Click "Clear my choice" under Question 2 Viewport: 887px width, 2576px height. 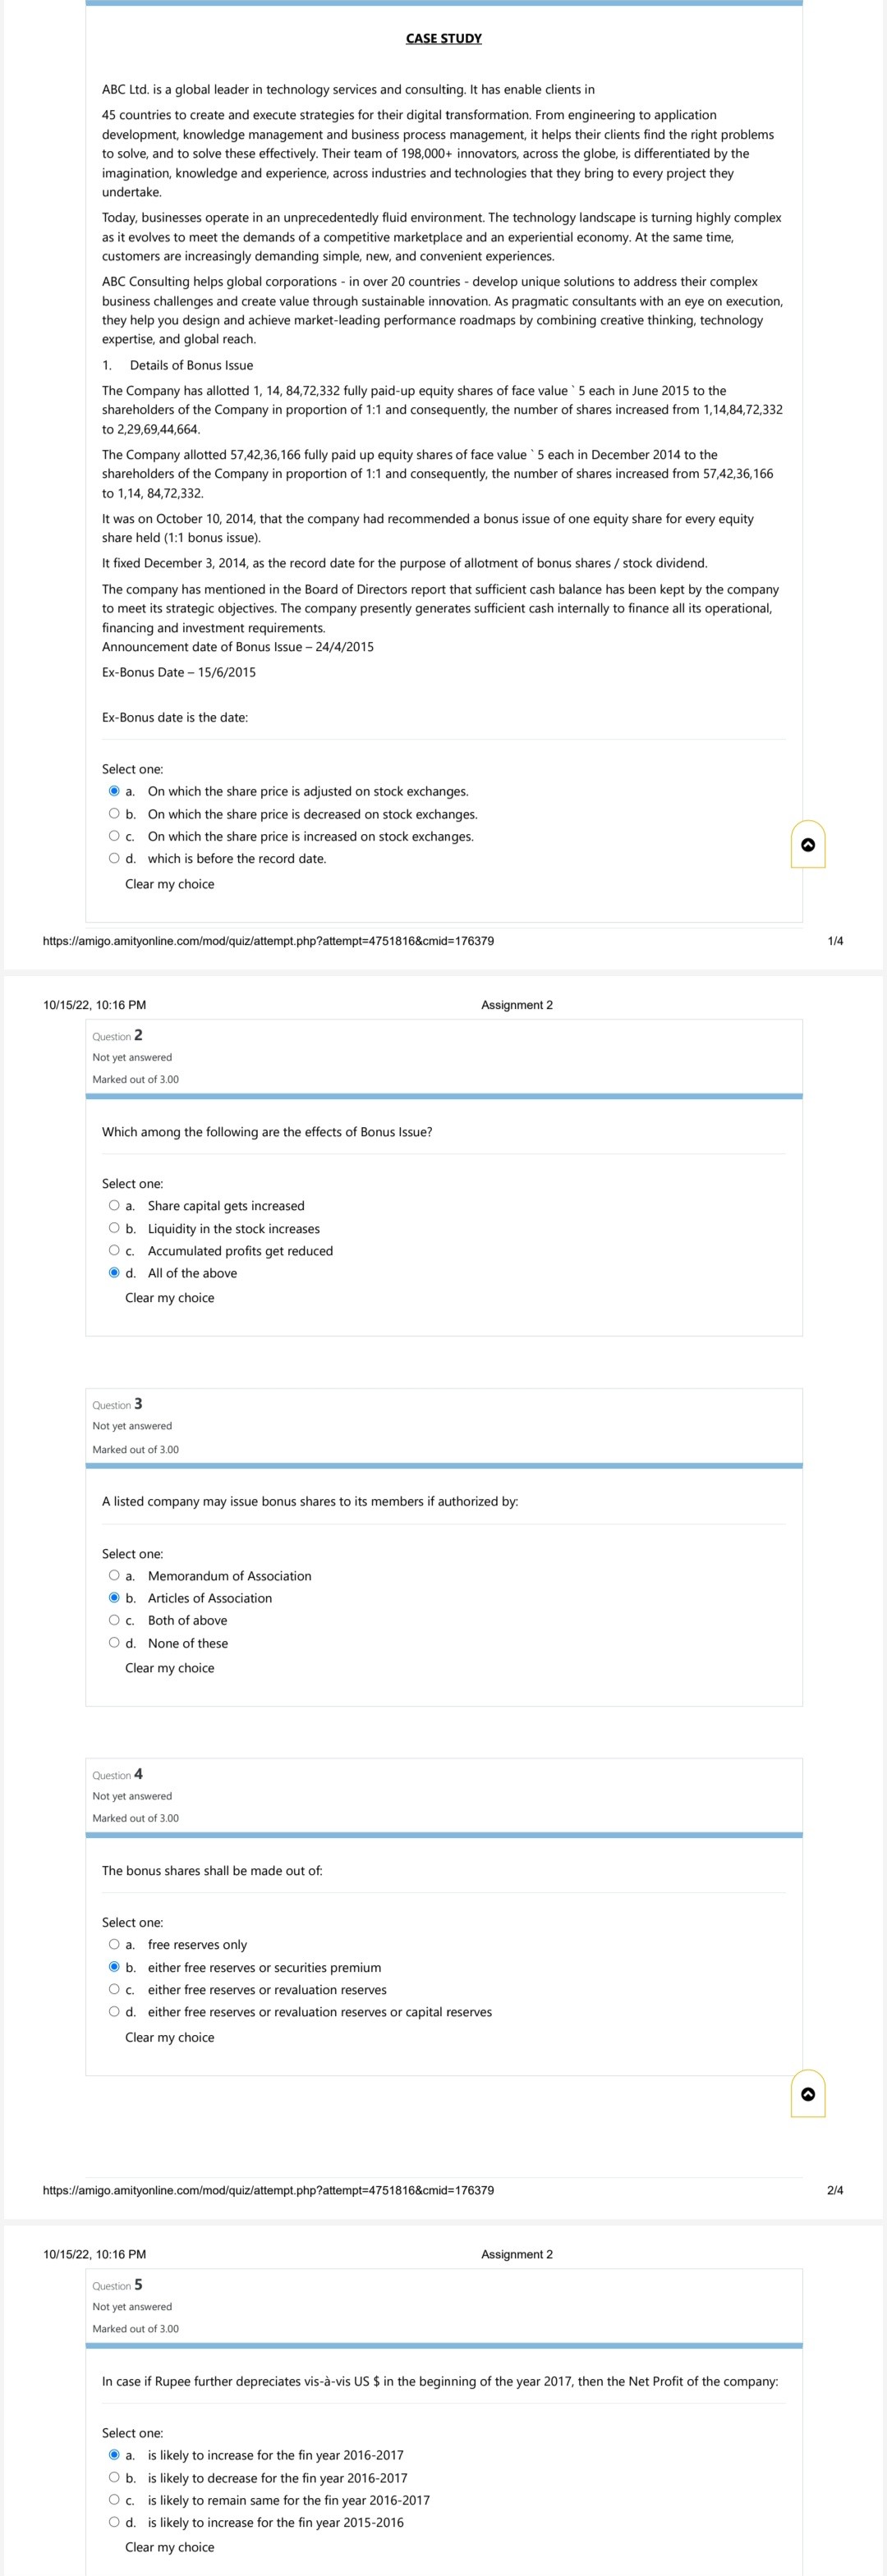(x=168, y=1297)
